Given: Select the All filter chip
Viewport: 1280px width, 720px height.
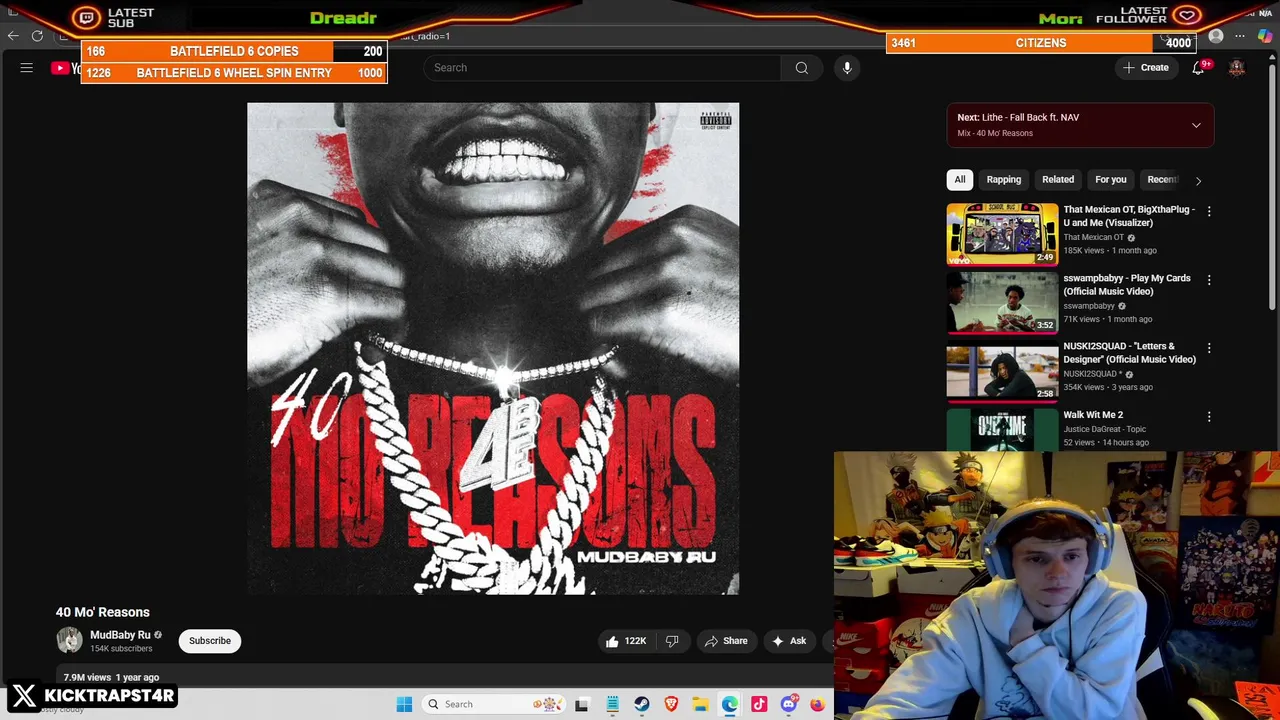Looking at the screenshot, I should (960, 180).
